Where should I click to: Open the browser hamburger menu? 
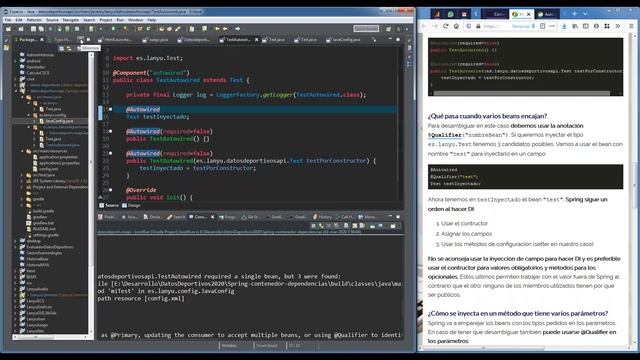click(631, 26)
